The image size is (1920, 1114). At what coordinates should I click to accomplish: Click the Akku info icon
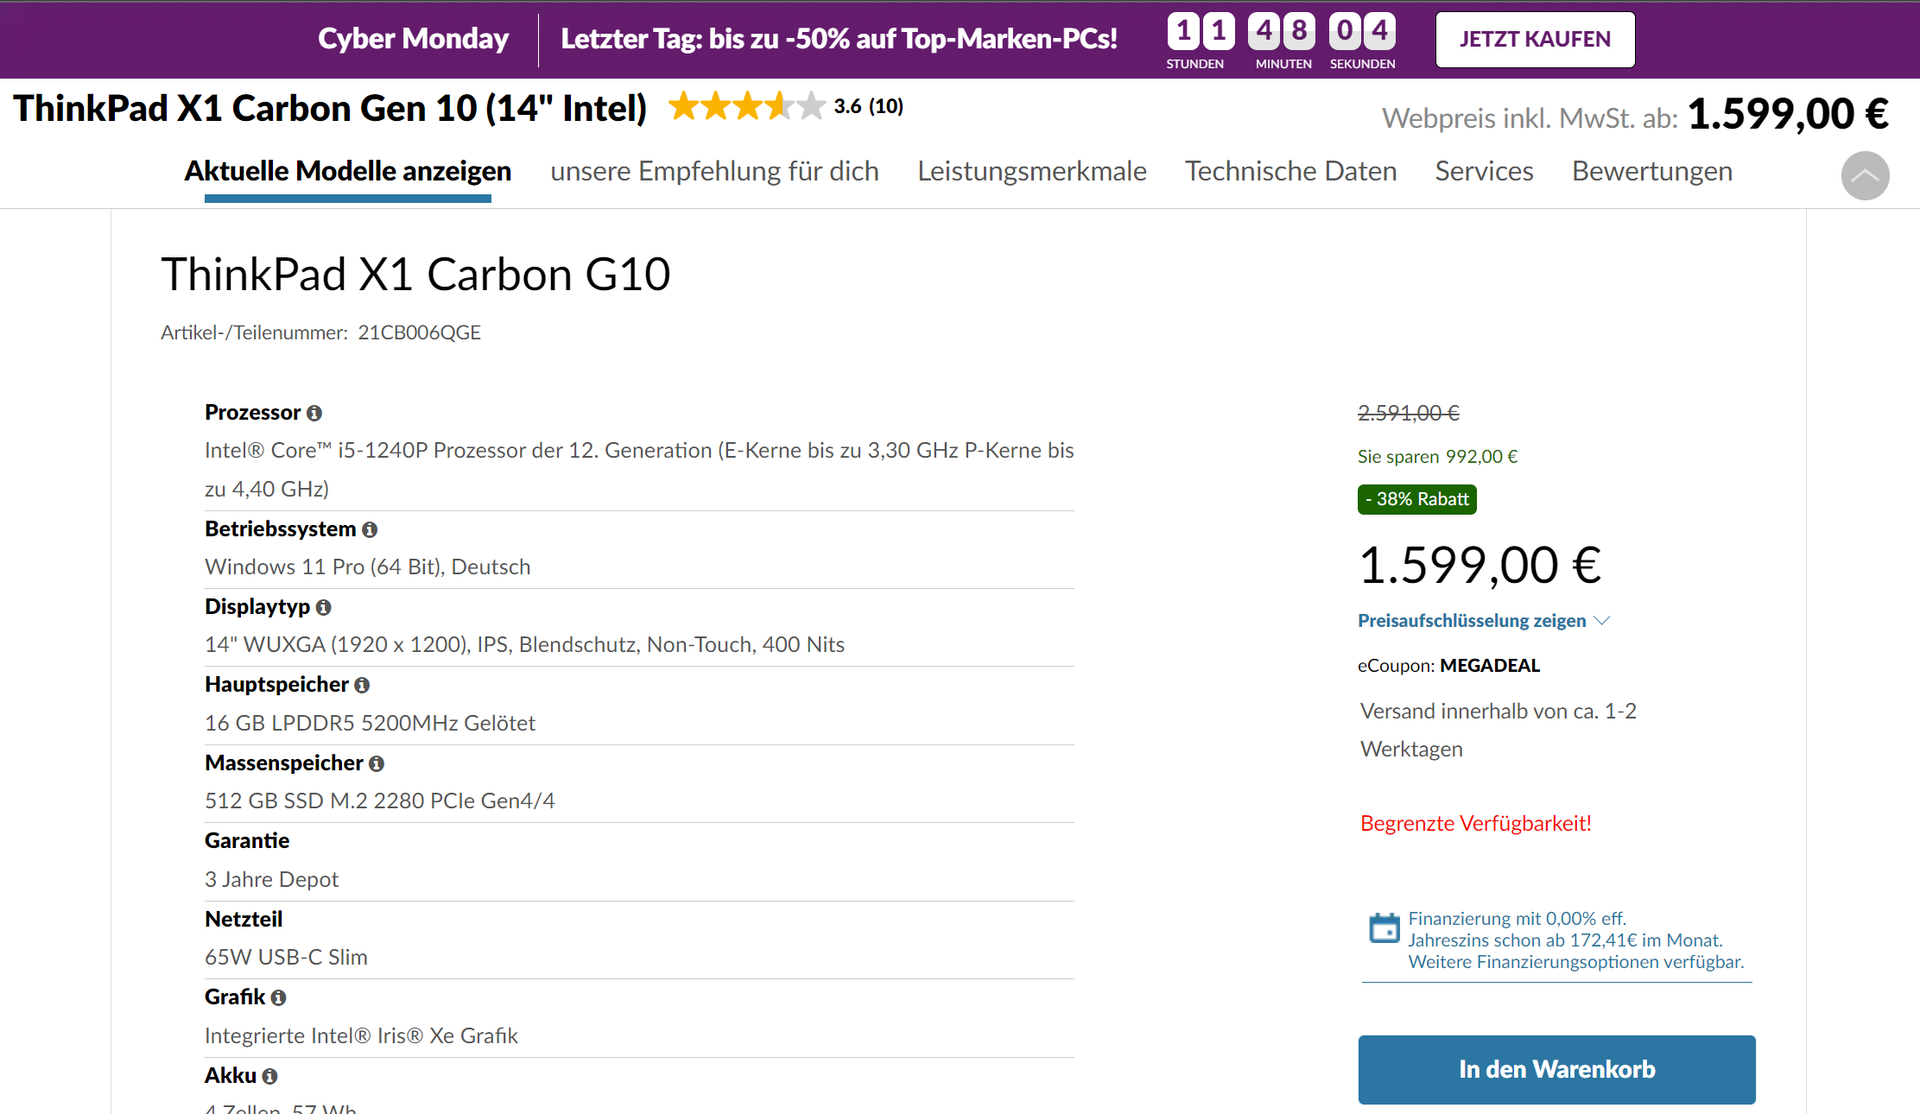click(x=269, y=1076)
